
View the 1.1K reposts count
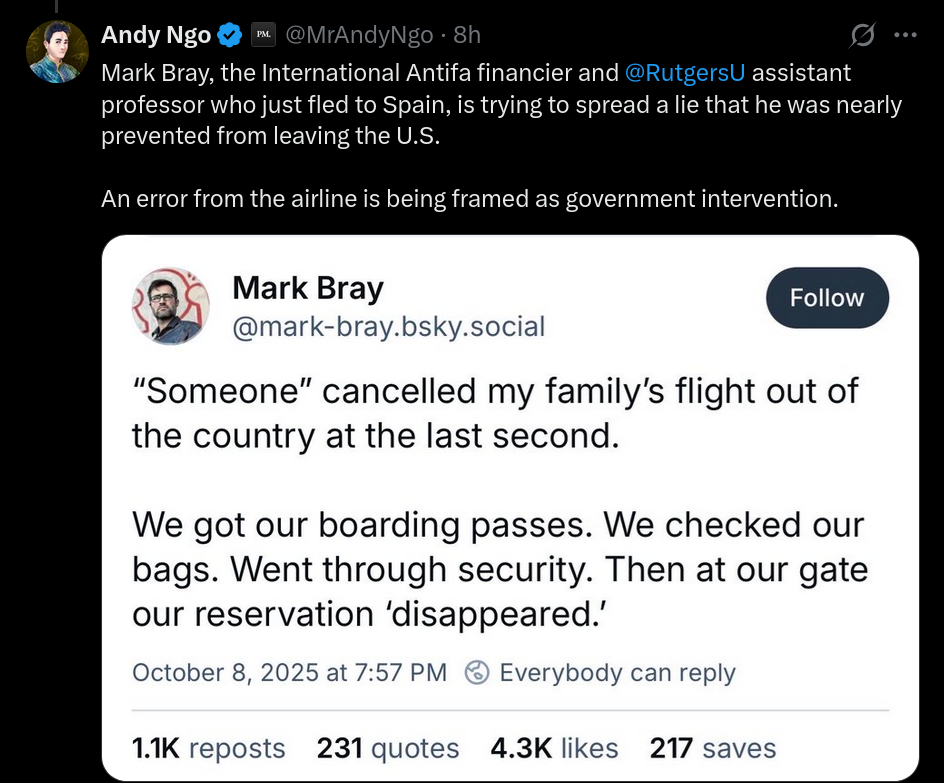(208, 748)
